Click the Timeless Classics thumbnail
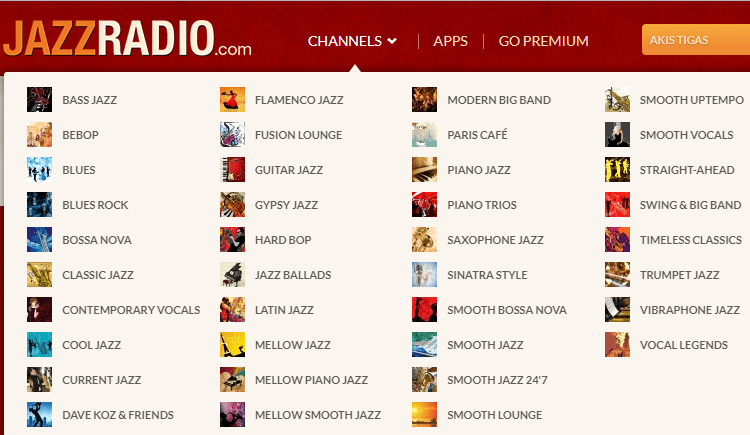750x435 pixels. [617, 239]
